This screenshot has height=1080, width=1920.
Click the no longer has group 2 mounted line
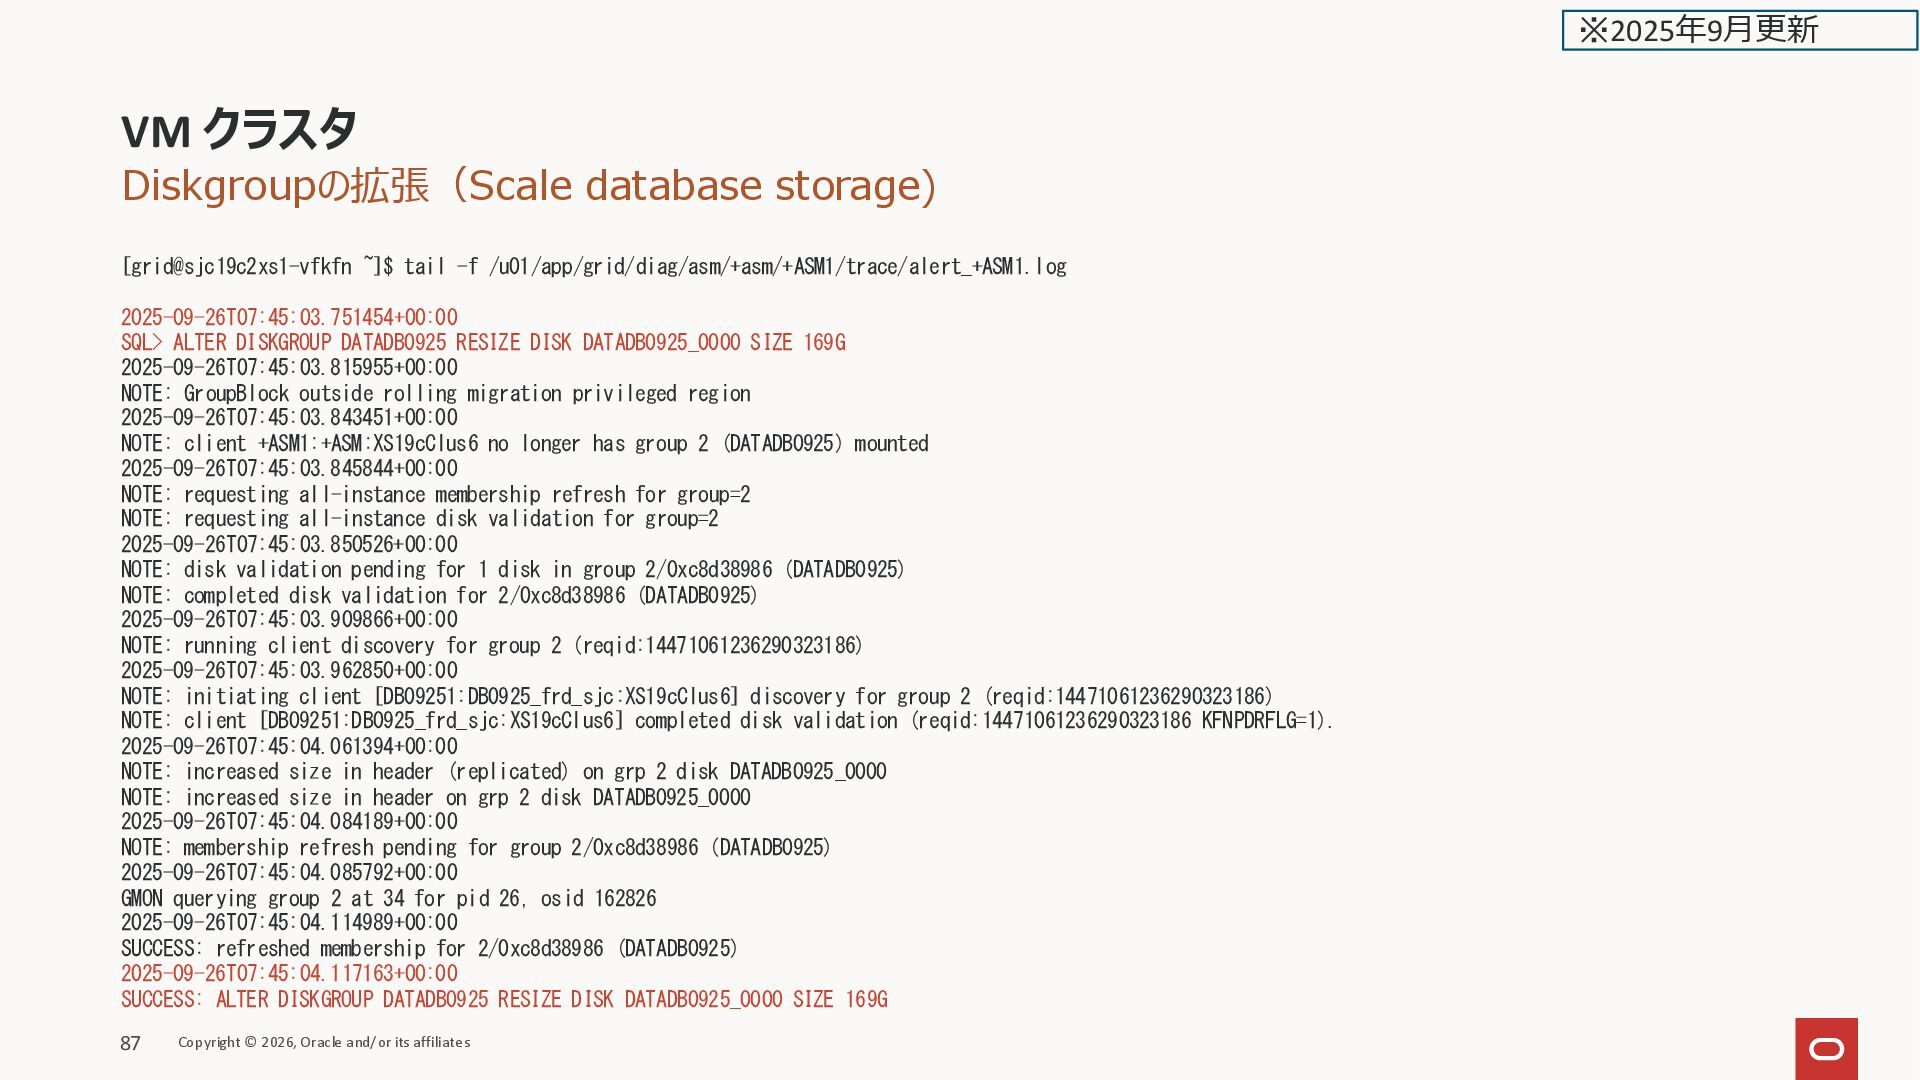pyautogui.click(x=525, y=444)
